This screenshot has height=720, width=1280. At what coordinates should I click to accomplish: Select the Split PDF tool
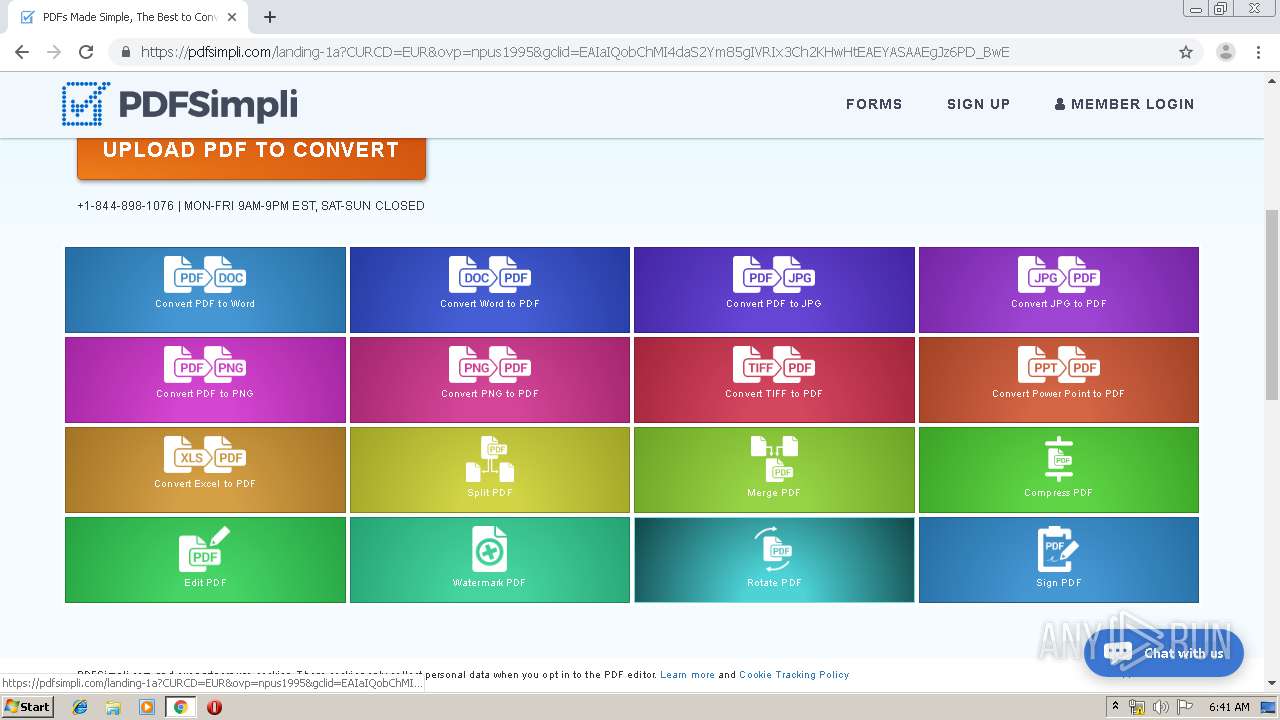point(490,470)
